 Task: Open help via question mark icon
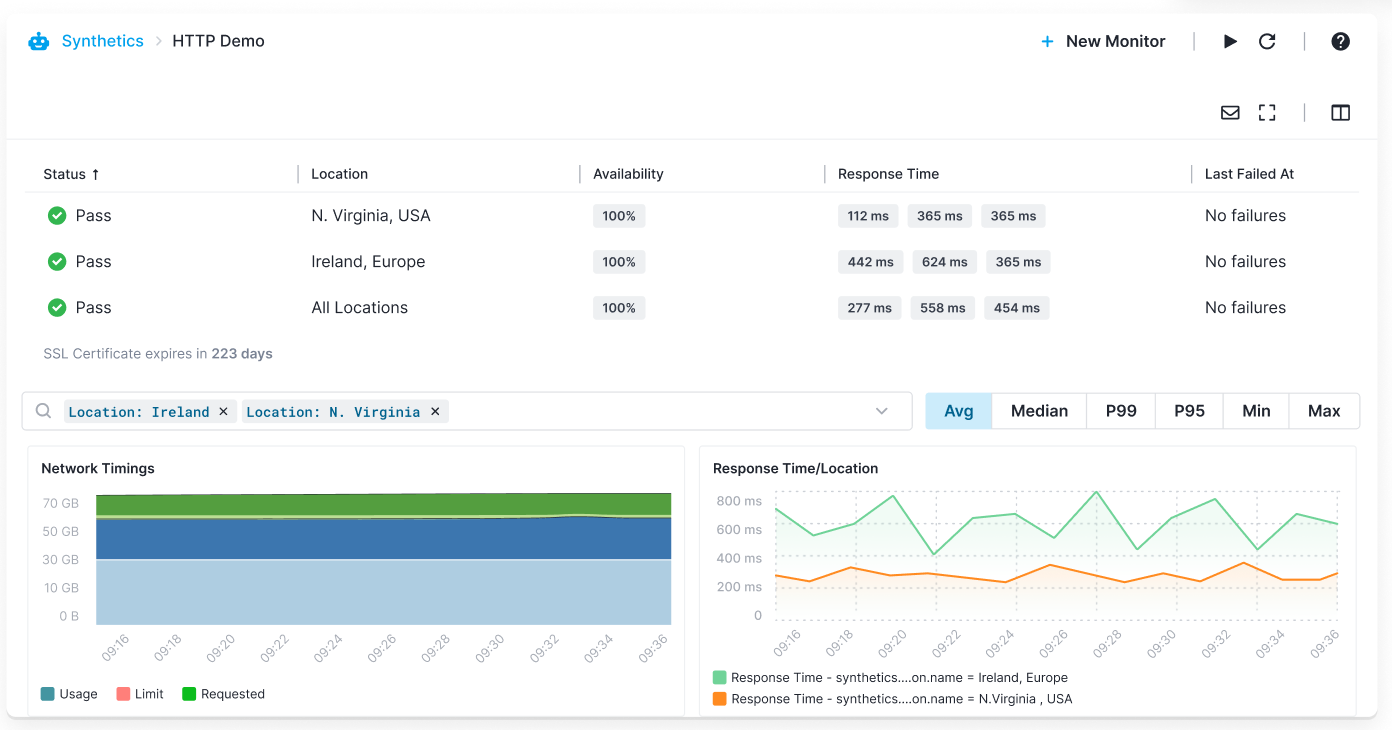(x=1340, y=41)
